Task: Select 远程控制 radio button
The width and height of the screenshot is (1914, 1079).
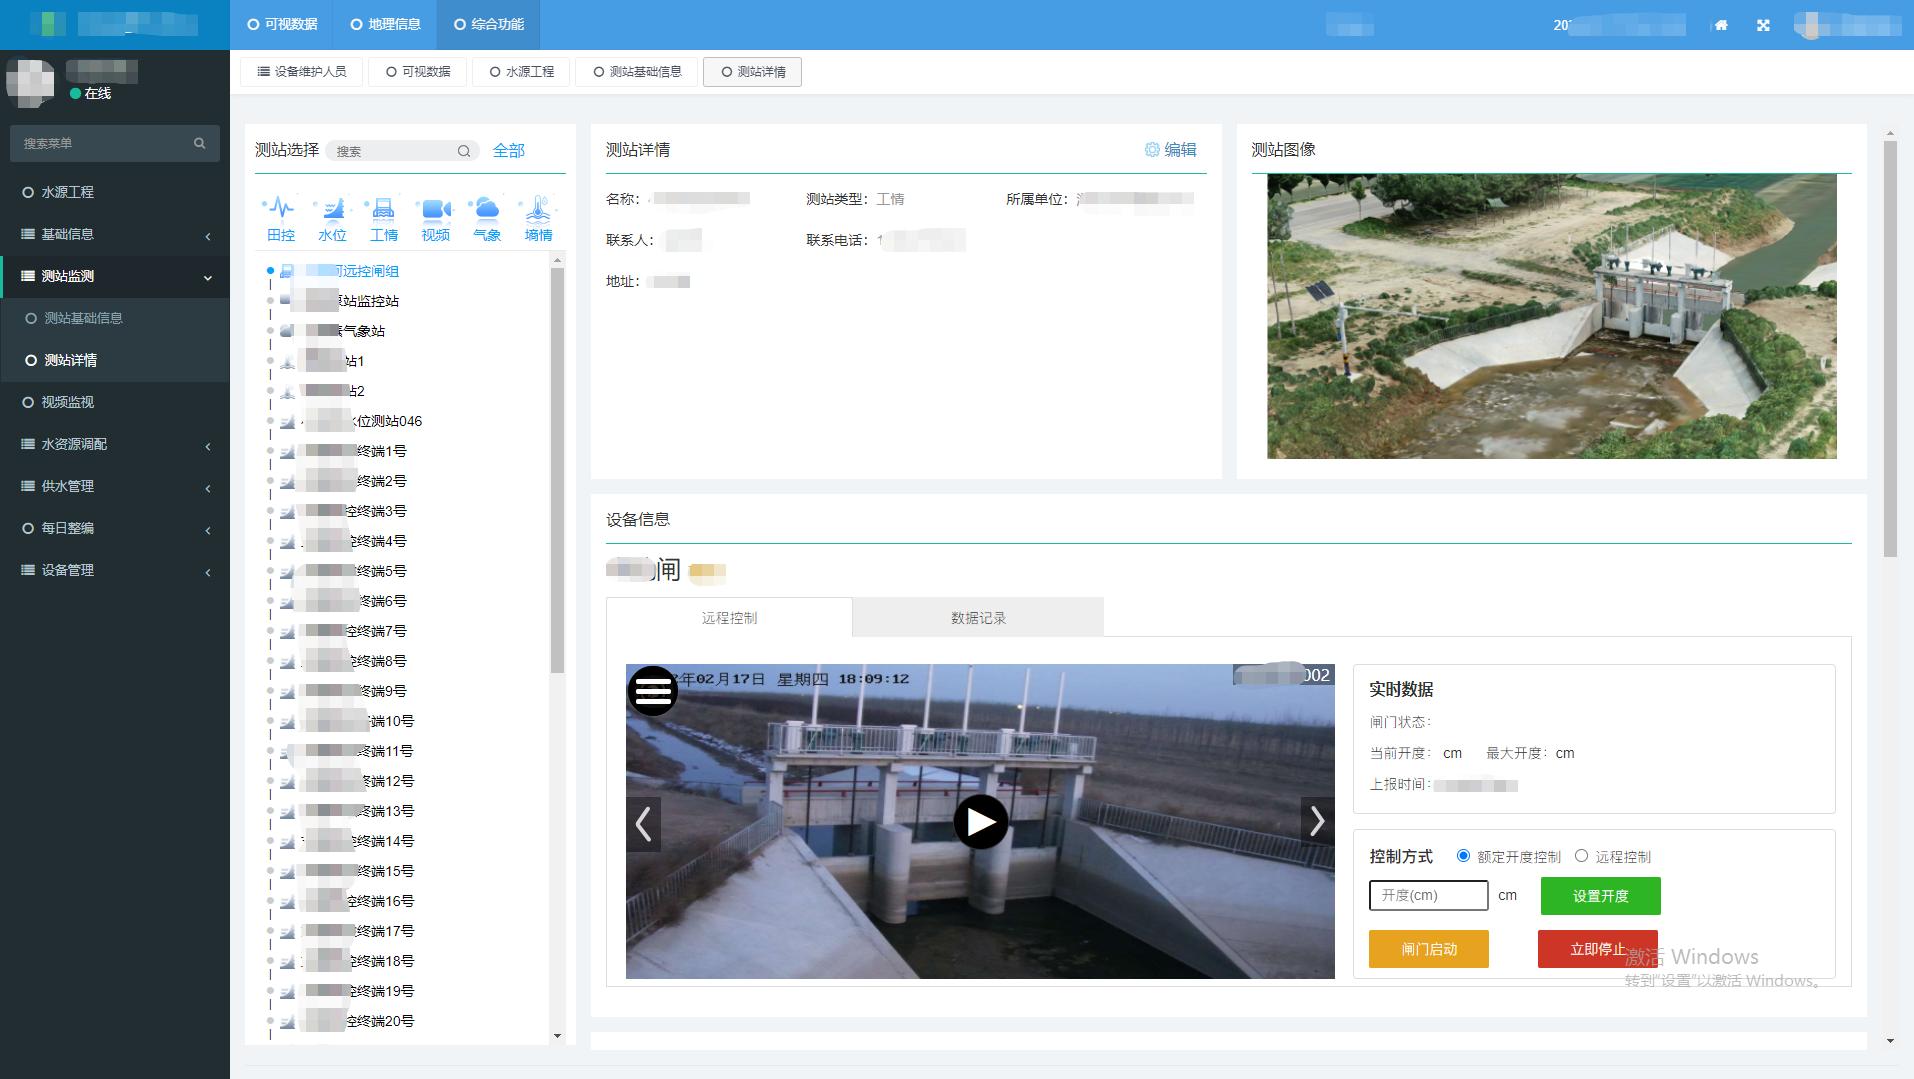Action: pyautogui.click(x=1581, y=856)
